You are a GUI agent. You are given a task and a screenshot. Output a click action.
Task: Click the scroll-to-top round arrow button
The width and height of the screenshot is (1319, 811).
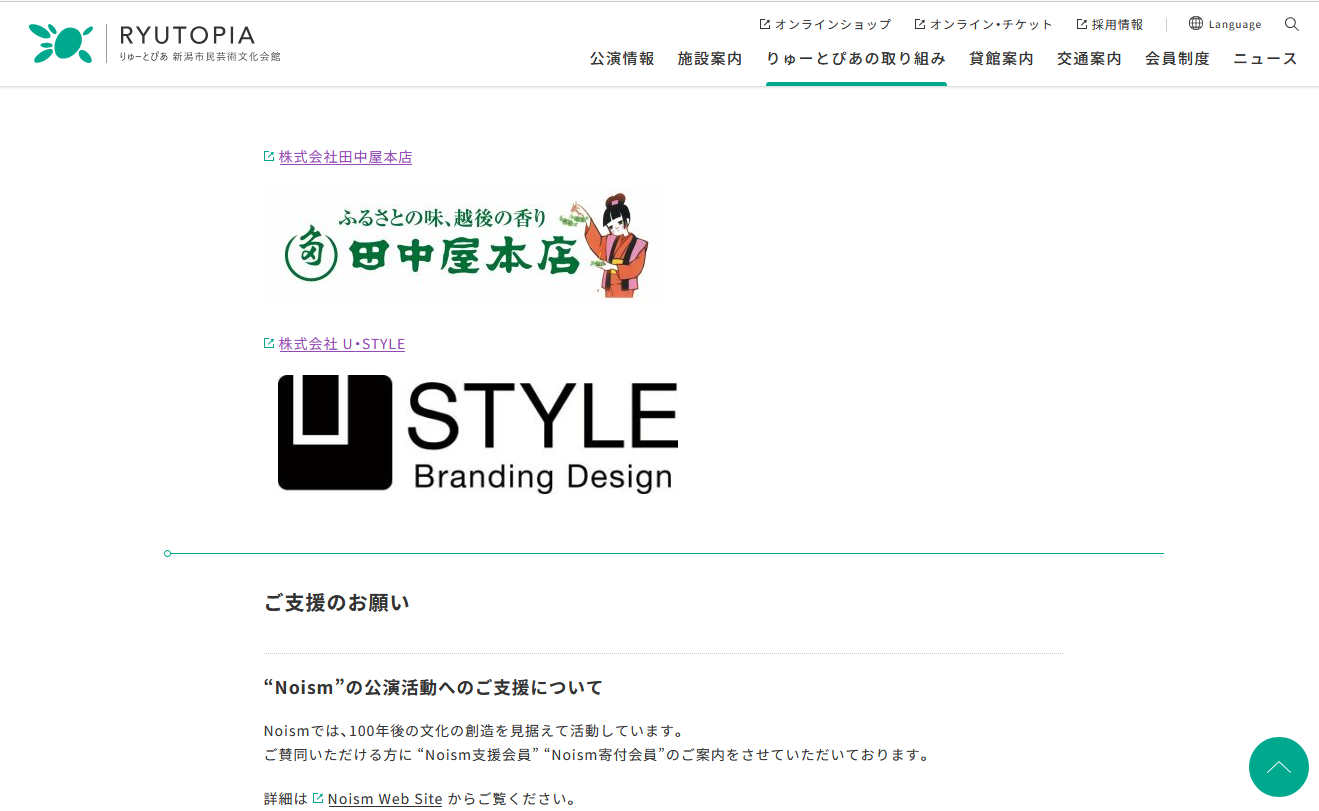point(1279,767)
